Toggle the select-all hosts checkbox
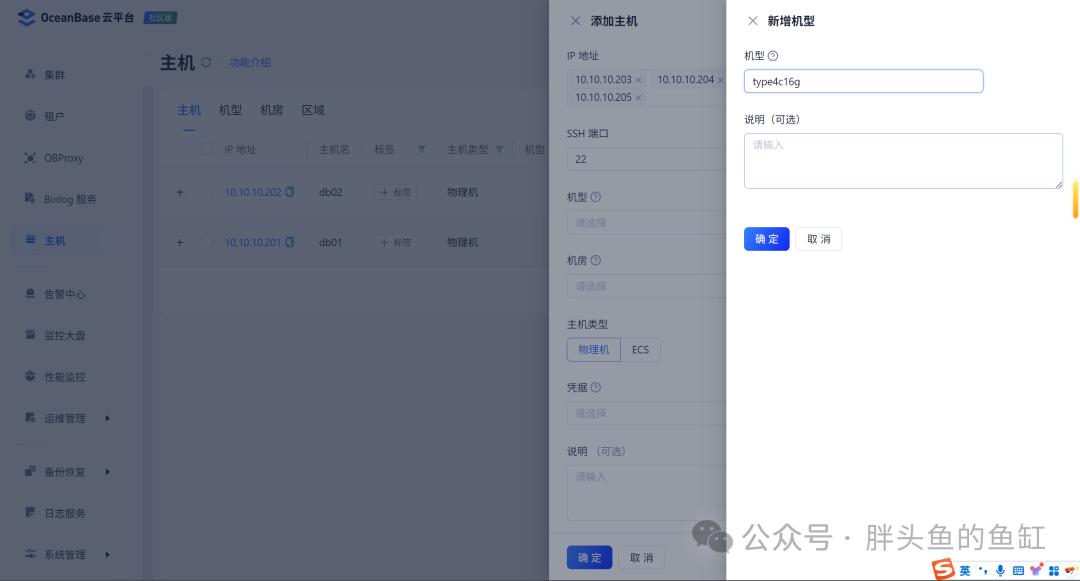Image resolution: width=1080 pixels, height=581 pixels. point(207,149)
